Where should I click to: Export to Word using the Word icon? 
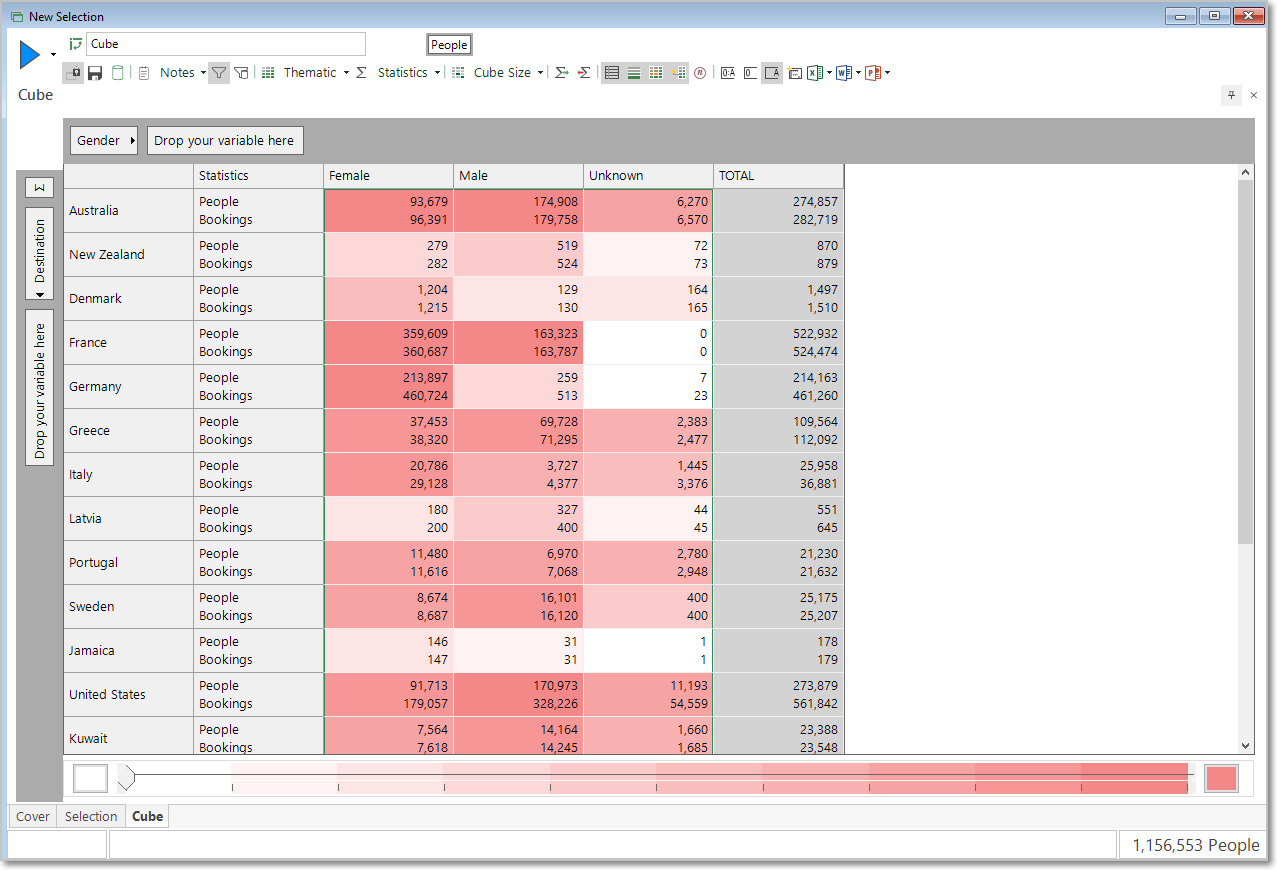coord(844,73)
